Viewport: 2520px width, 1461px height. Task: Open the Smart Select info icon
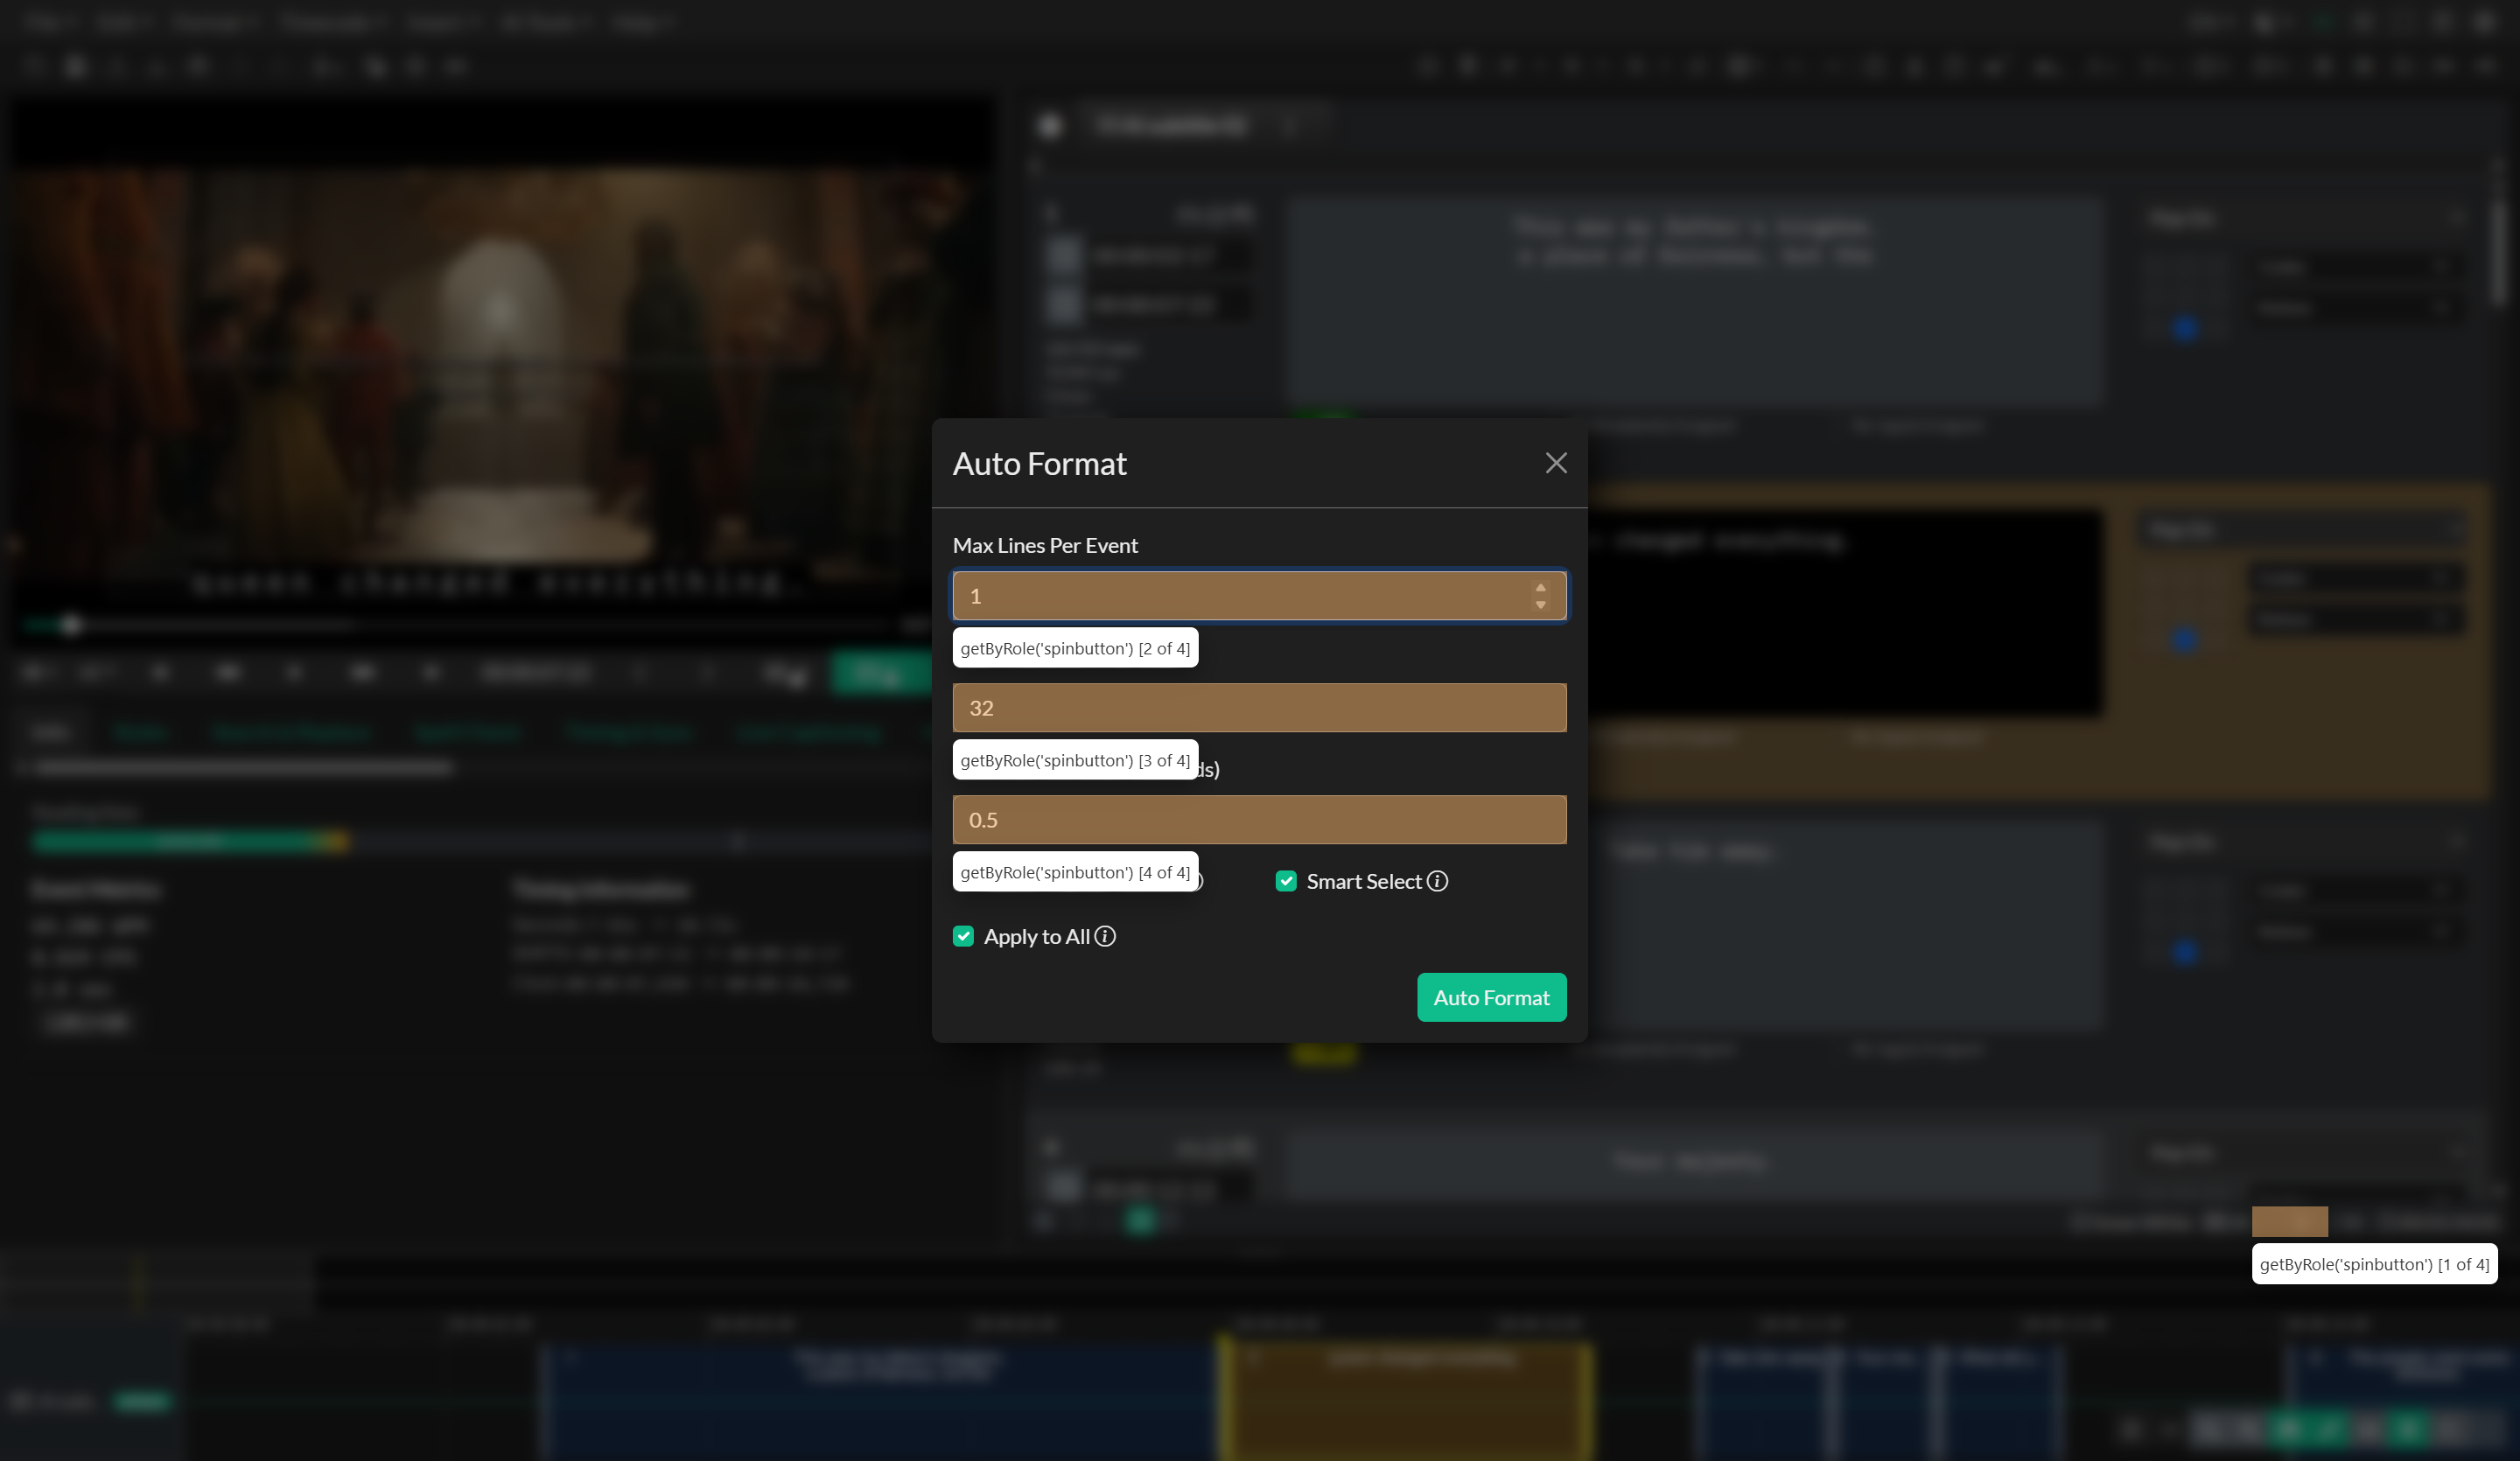(x=1437, y=881)
